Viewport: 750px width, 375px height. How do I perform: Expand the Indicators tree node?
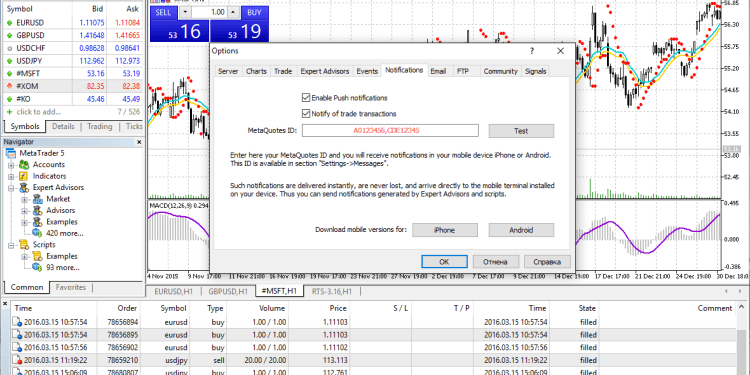(x=11, y=176)
